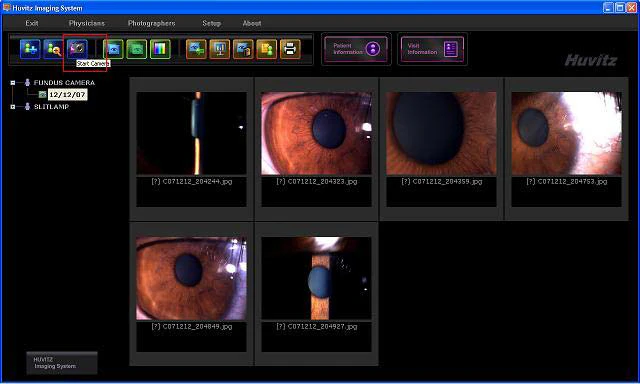
Task: Open Patient Information panel button
Action: point(356,49)
